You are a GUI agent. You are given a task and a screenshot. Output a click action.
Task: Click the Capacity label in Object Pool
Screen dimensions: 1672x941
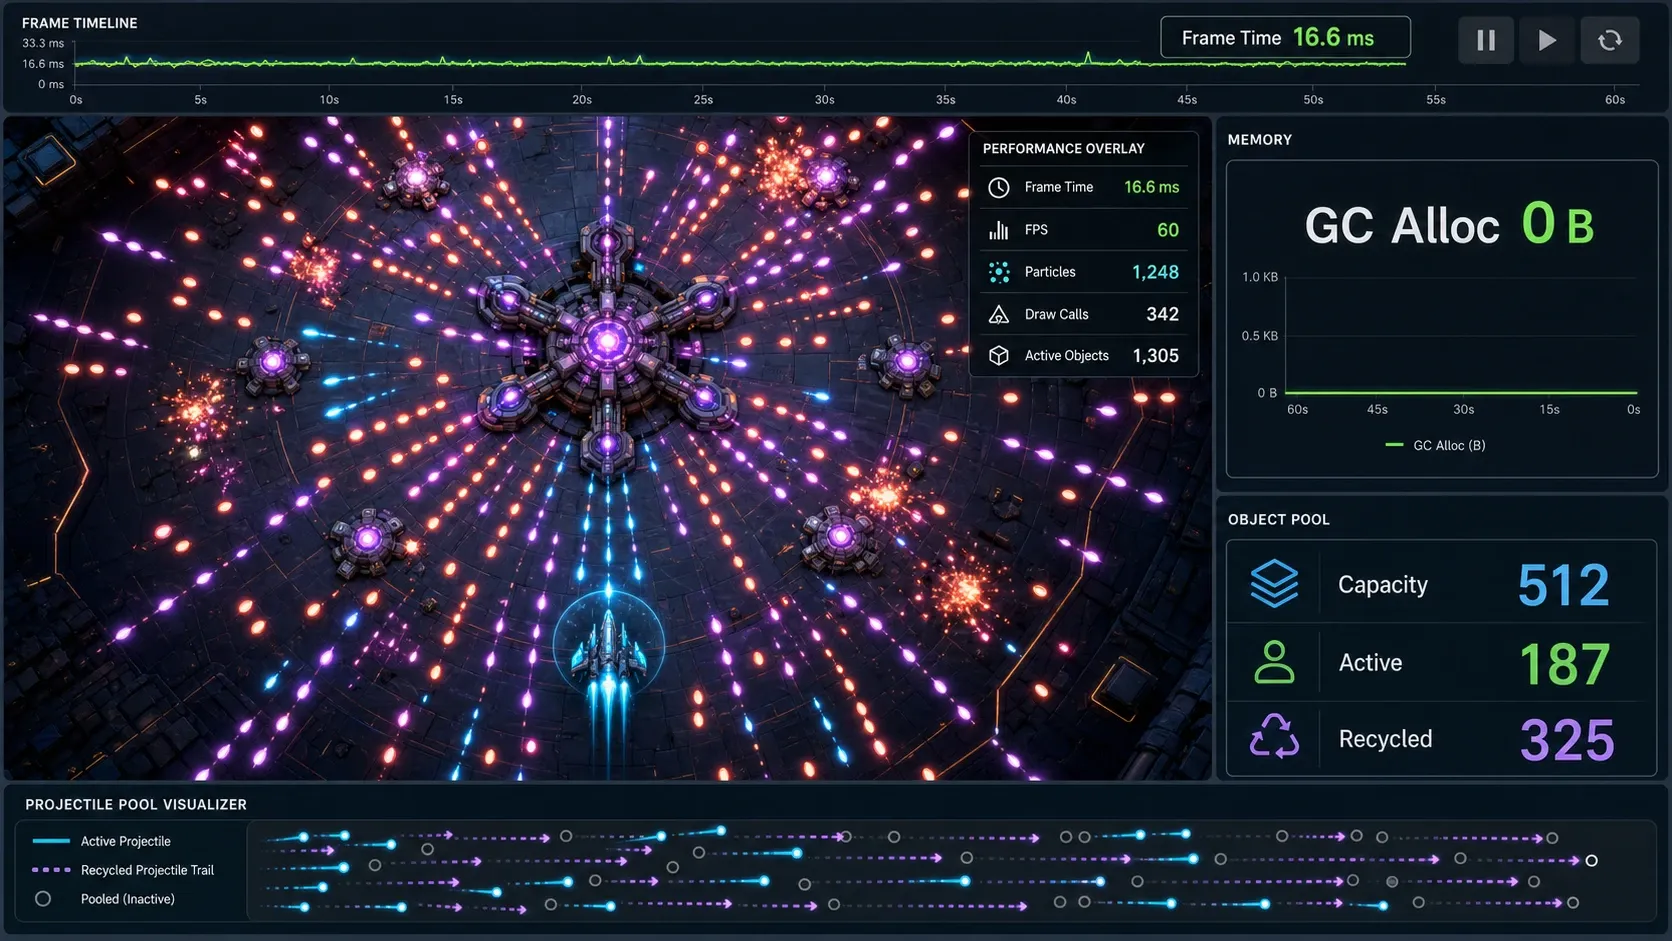click(1383, 585)
